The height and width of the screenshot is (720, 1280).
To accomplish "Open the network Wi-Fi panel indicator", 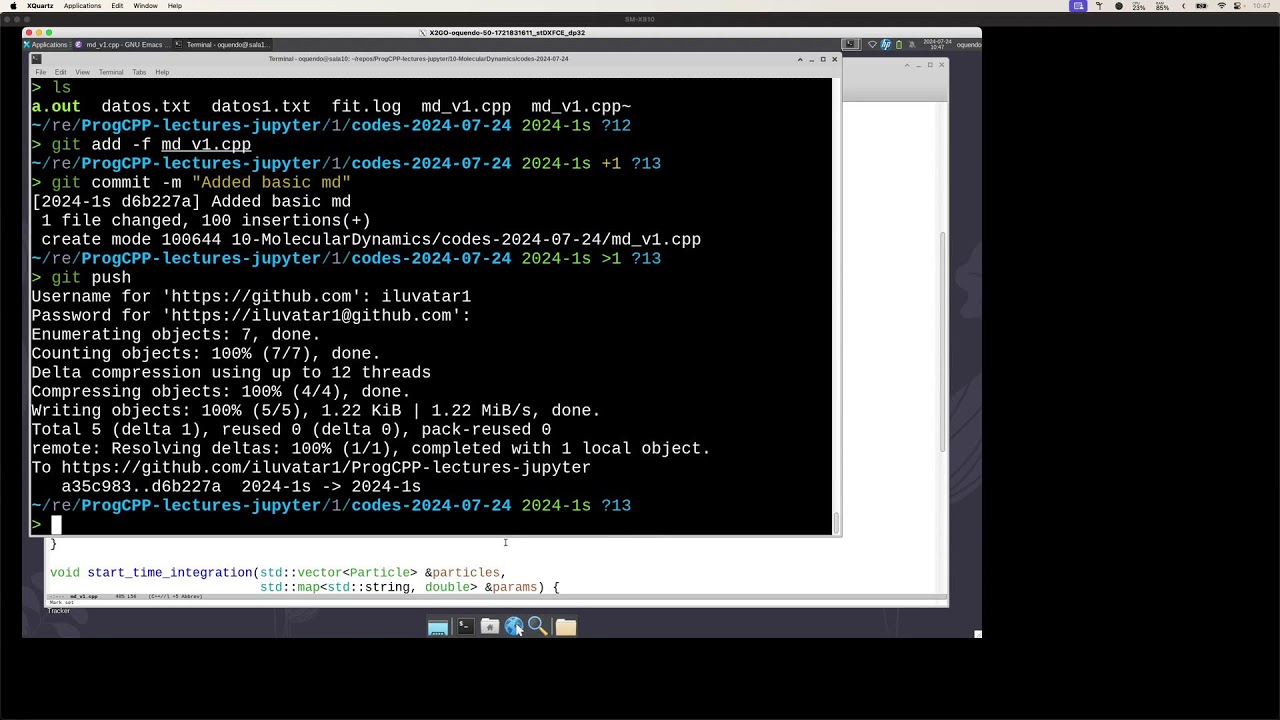I will tap(872, 45).
